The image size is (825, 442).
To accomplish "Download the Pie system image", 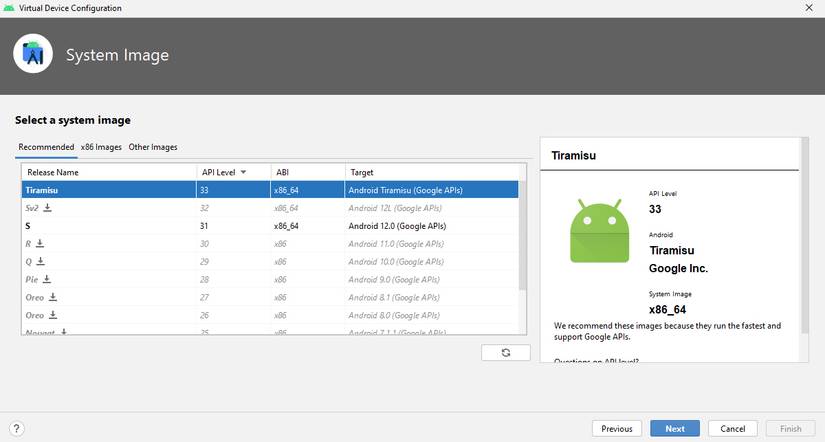I will [x=47, y=279].
